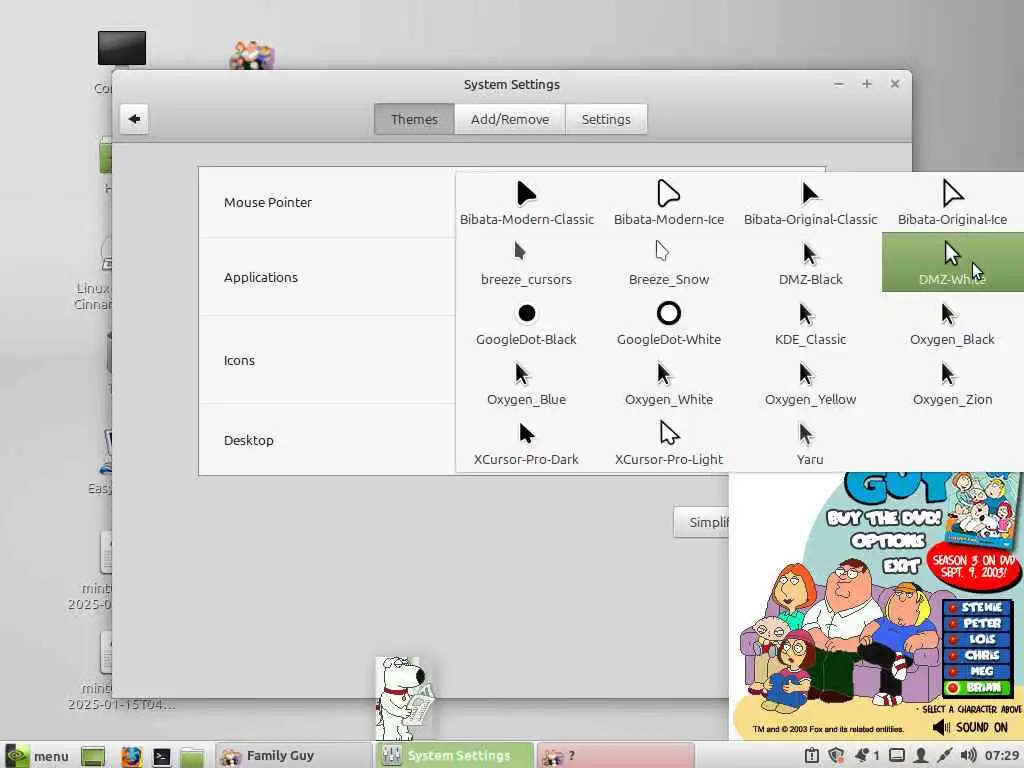Pick the KDE_Classic cursor
This screenshot has width=1024, height=768.
click(x=810, y=323)
